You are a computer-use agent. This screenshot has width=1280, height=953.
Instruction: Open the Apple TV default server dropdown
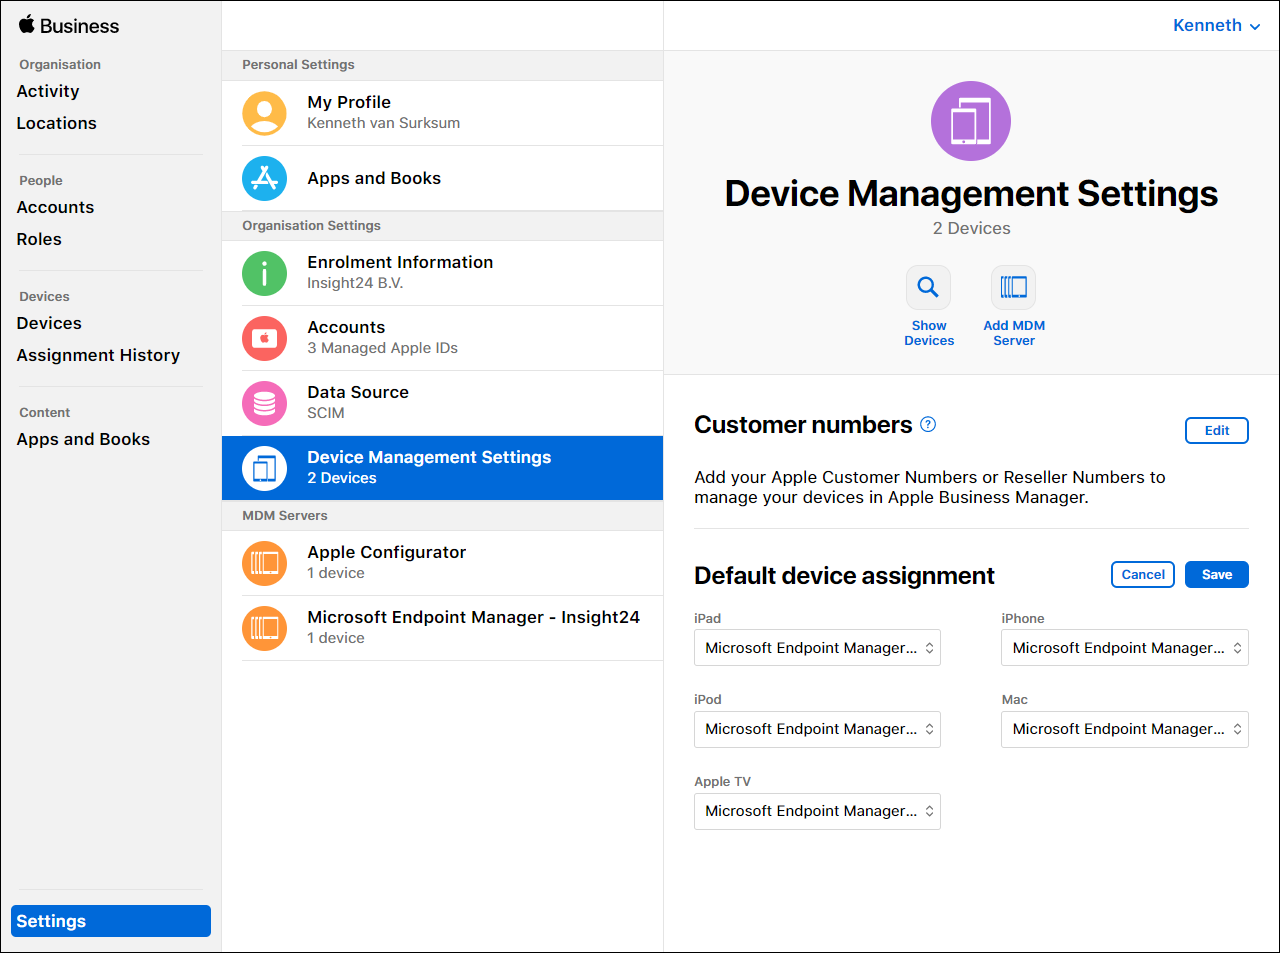[817, 811]
